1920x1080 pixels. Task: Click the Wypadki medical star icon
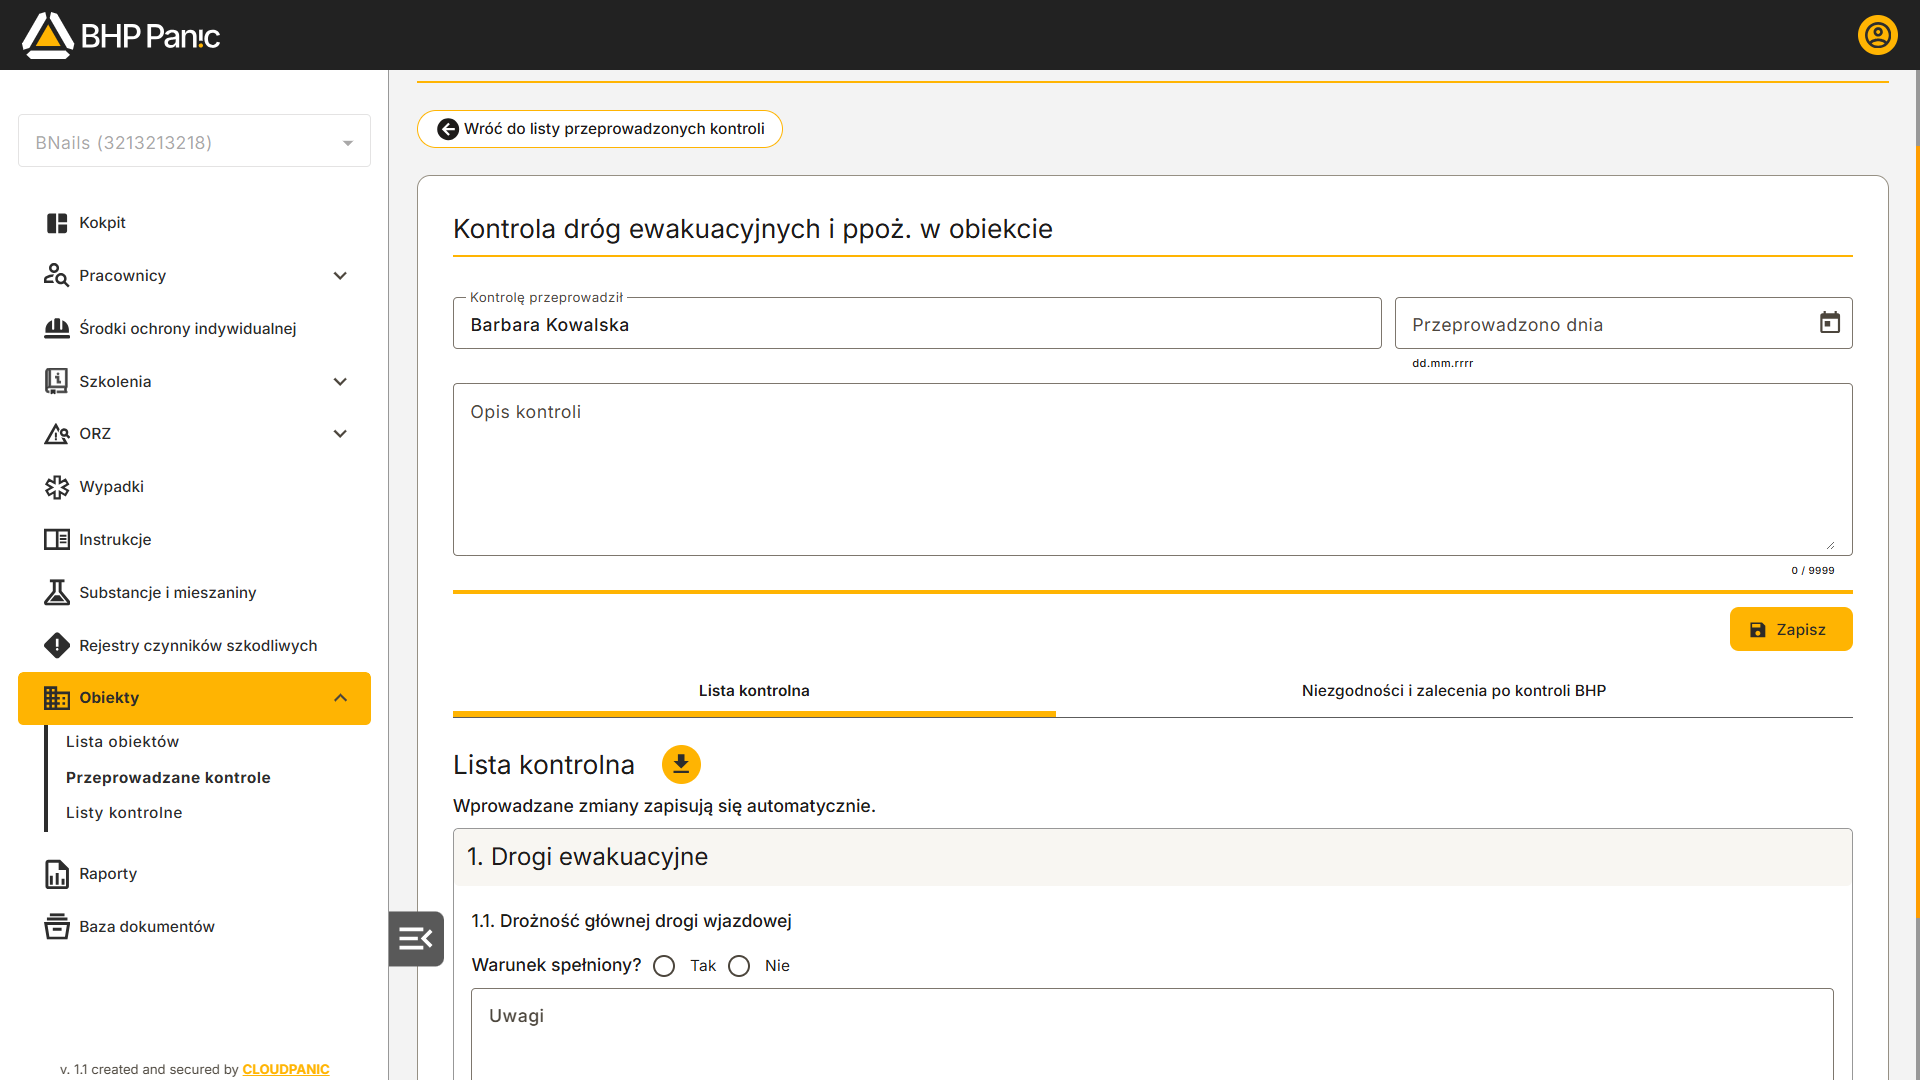[57, 487]
